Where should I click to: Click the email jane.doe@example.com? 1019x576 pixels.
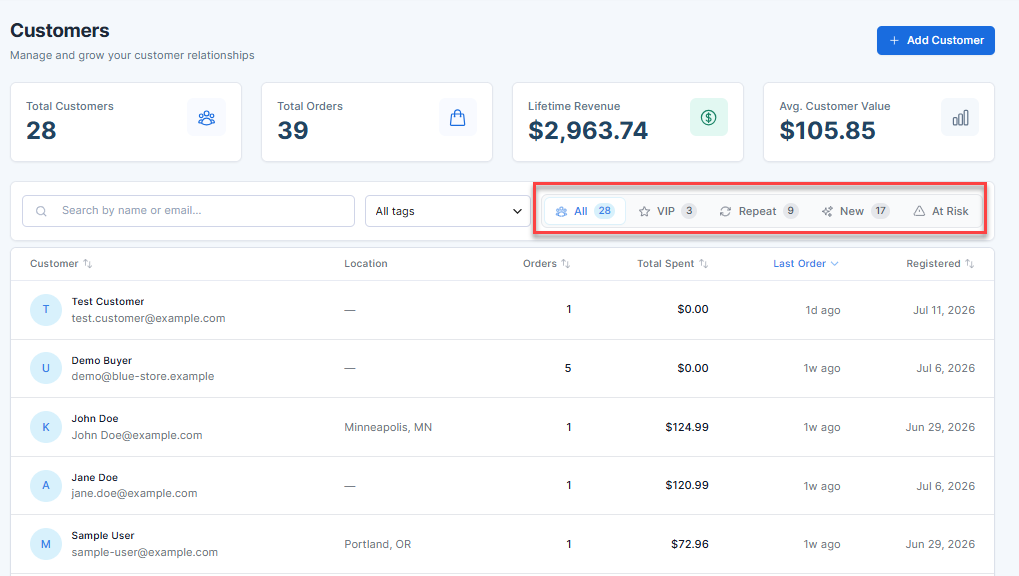point(135,493)
